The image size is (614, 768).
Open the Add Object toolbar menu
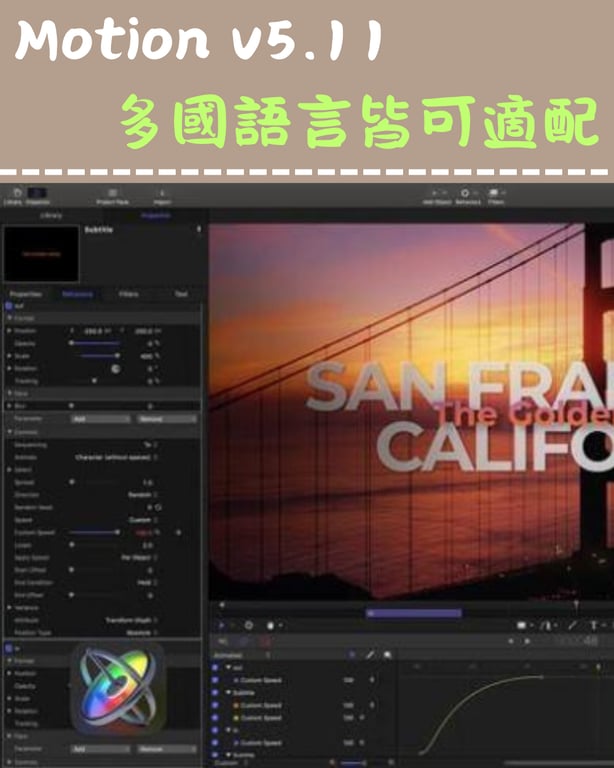[437, 196]
